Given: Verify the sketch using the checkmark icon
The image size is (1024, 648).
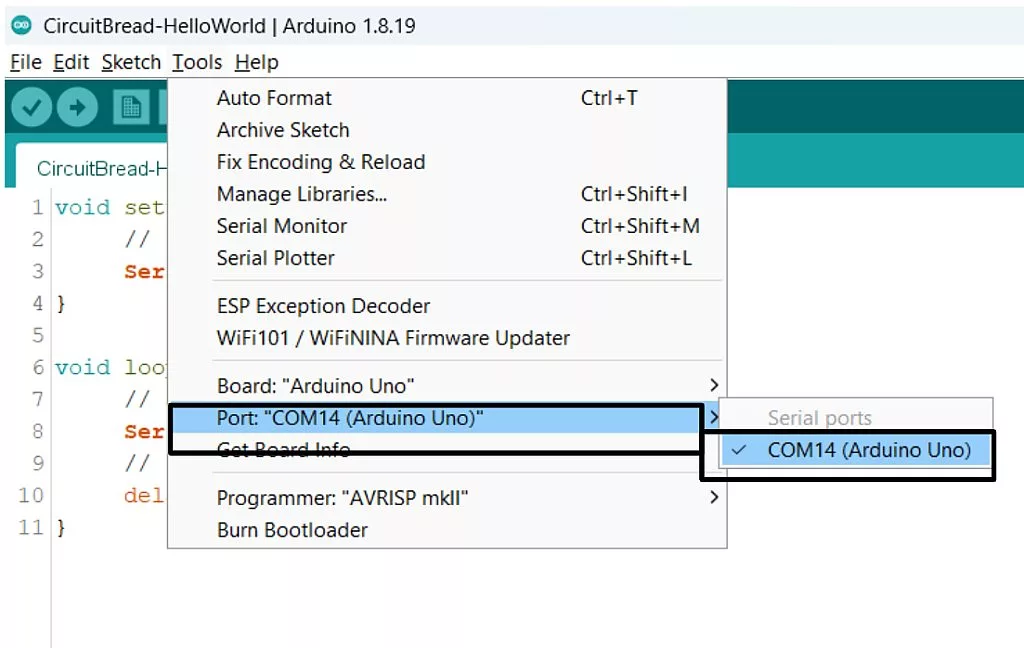Looking at the screenshot, I should click(x=30, y=107).
